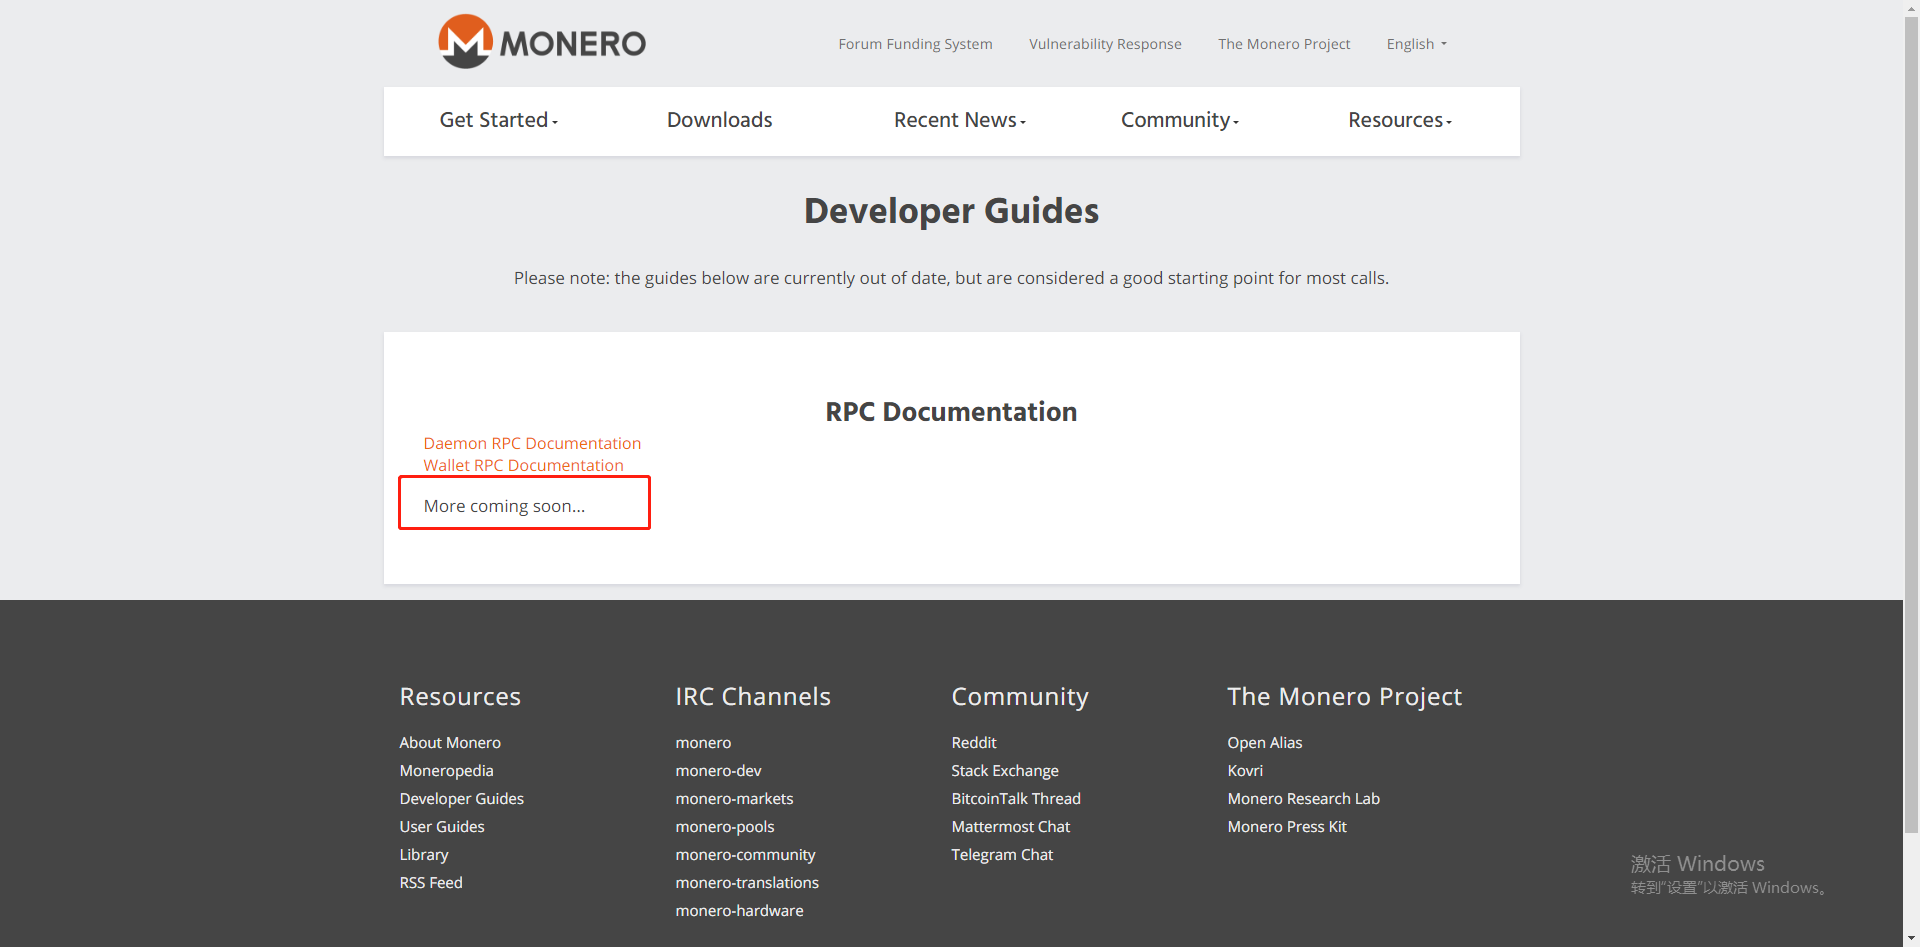Image resolution: width=1920 pixels, height=947 pixels.
Task: Click the scrollbar up arrow
Action: pos(1911,8)
